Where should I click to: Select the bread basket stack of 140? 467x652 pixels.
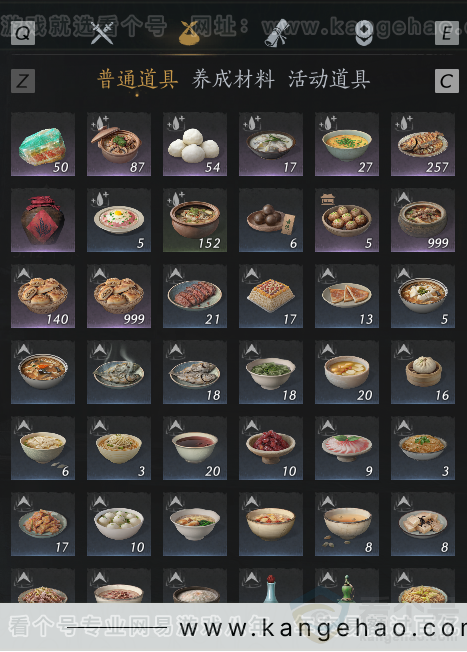[43, 296]
